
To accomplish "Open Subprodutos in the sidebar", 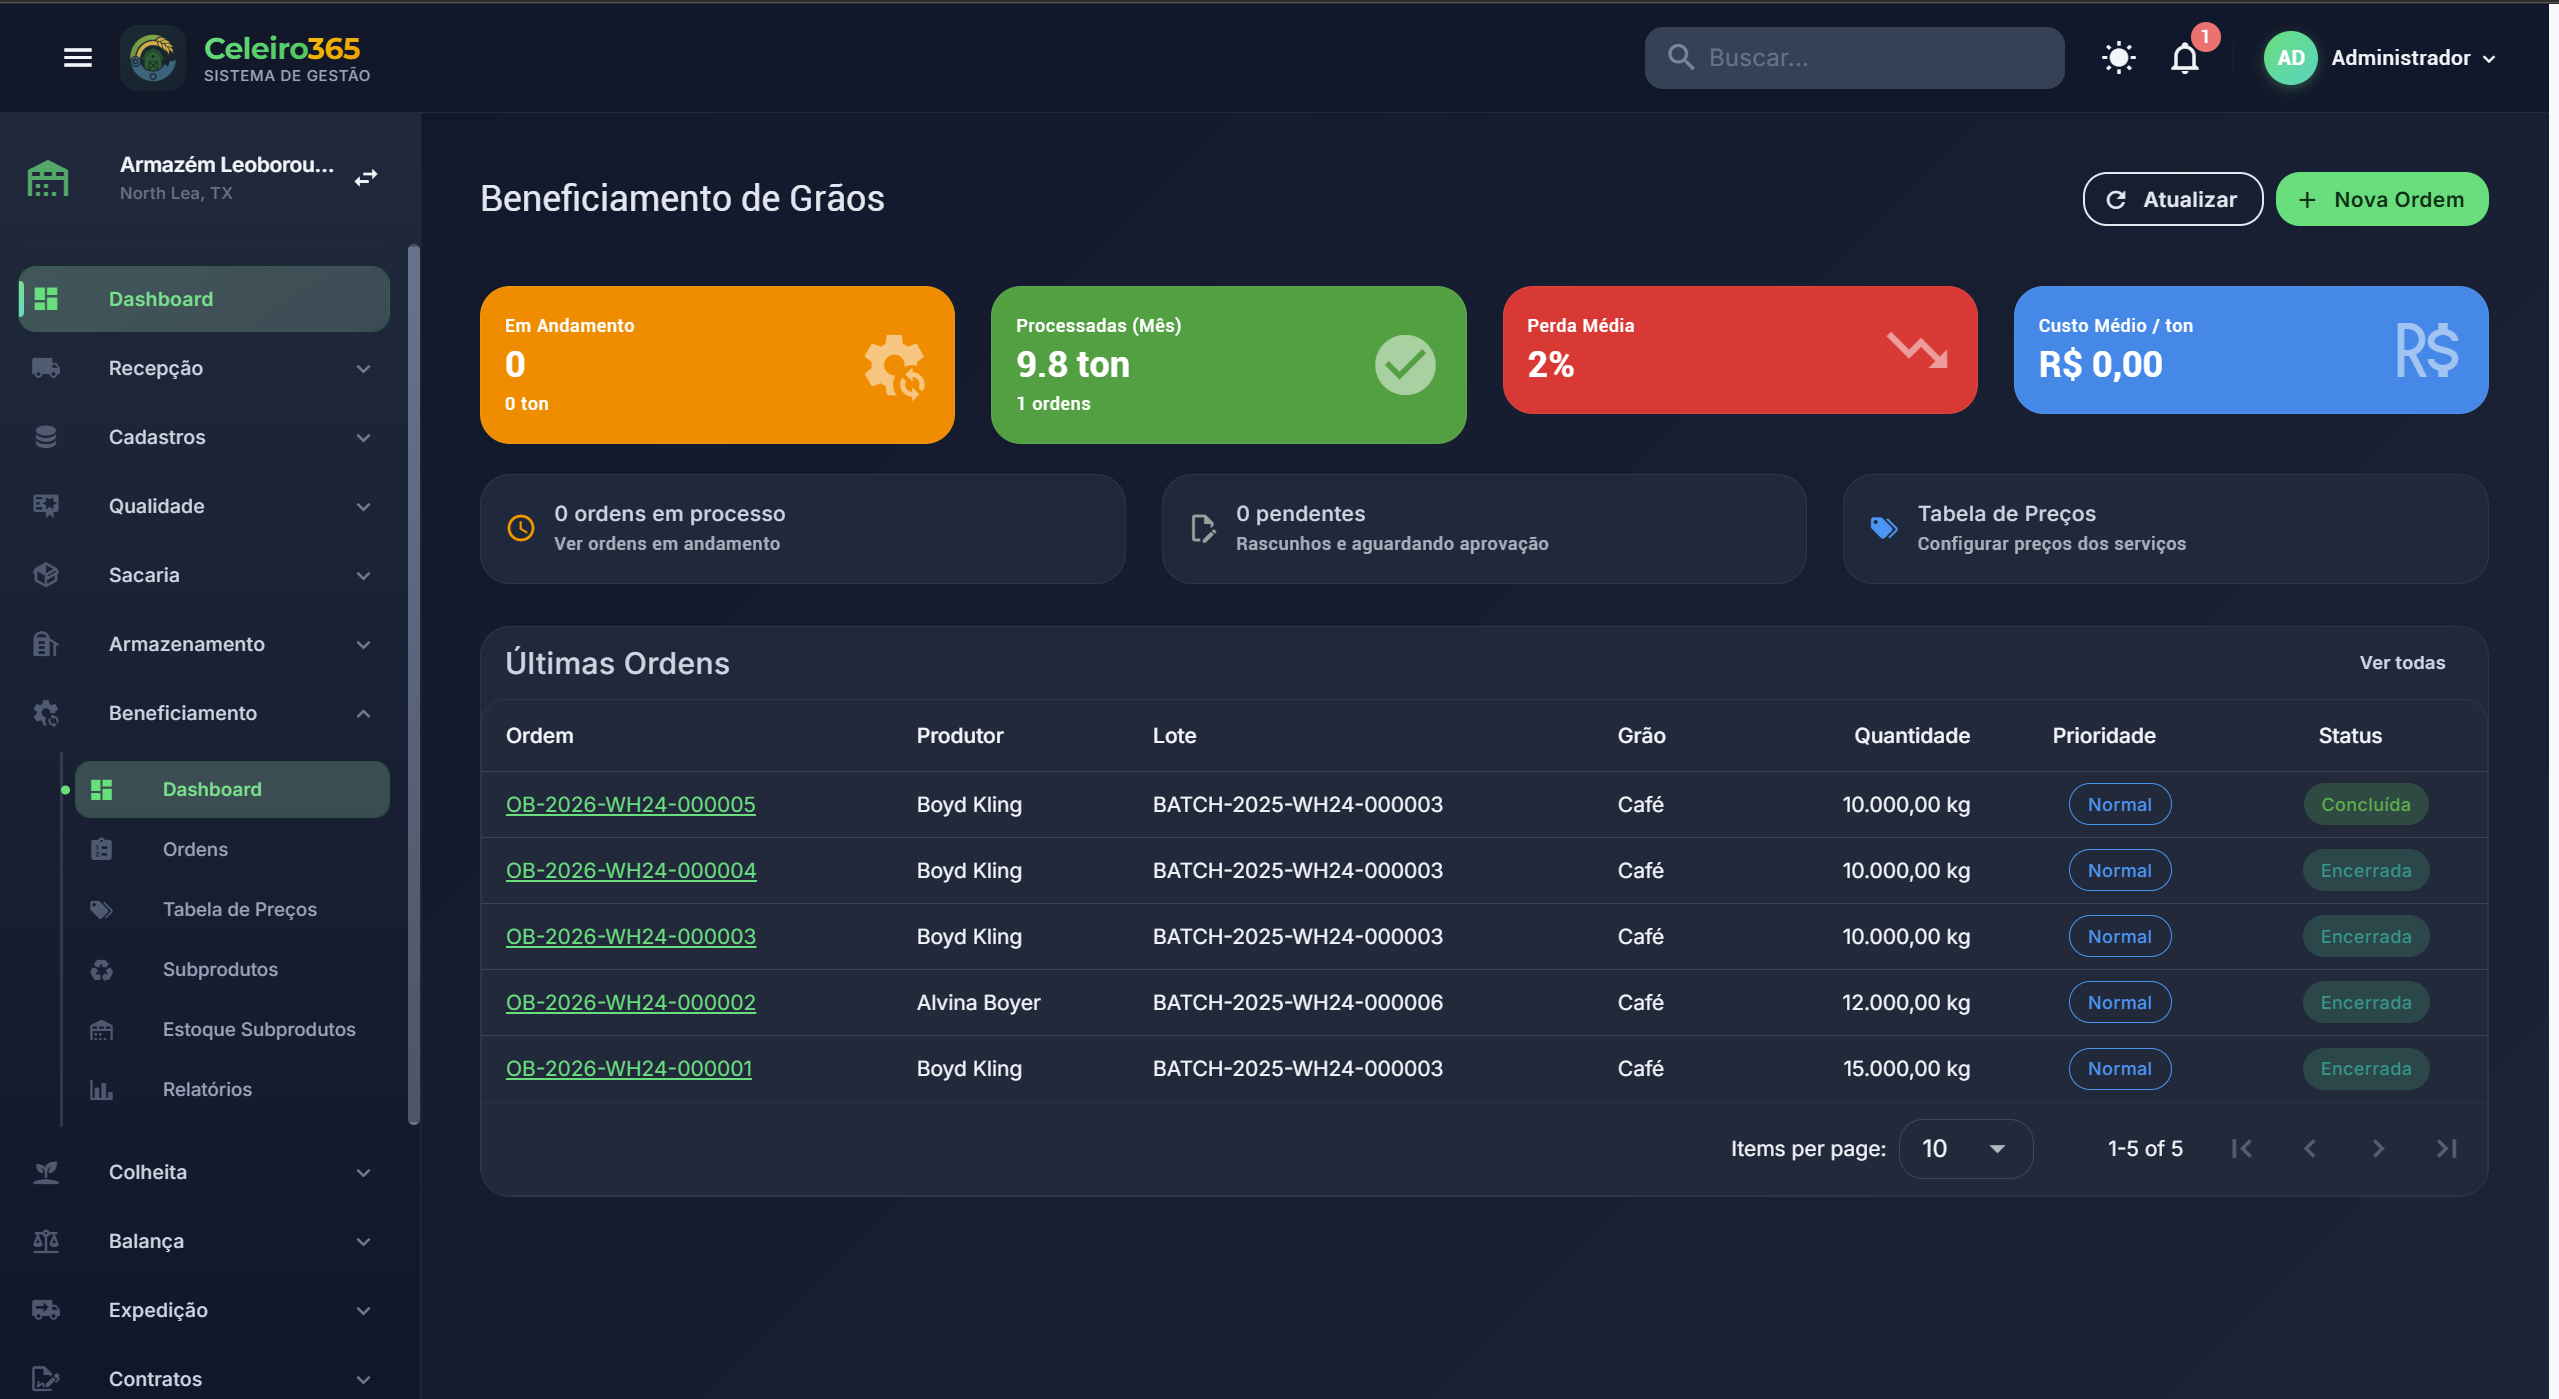I will 220,969.
